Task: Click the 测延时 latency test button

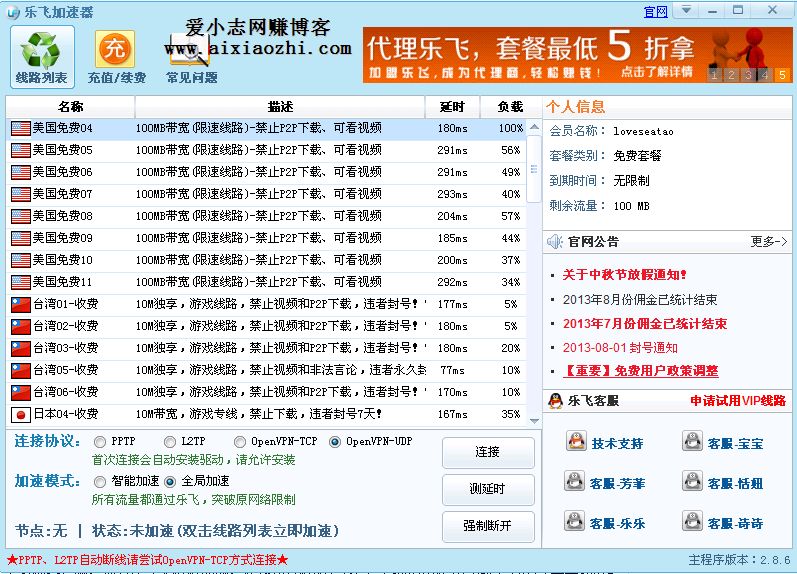Action: (x=488, y=489)
